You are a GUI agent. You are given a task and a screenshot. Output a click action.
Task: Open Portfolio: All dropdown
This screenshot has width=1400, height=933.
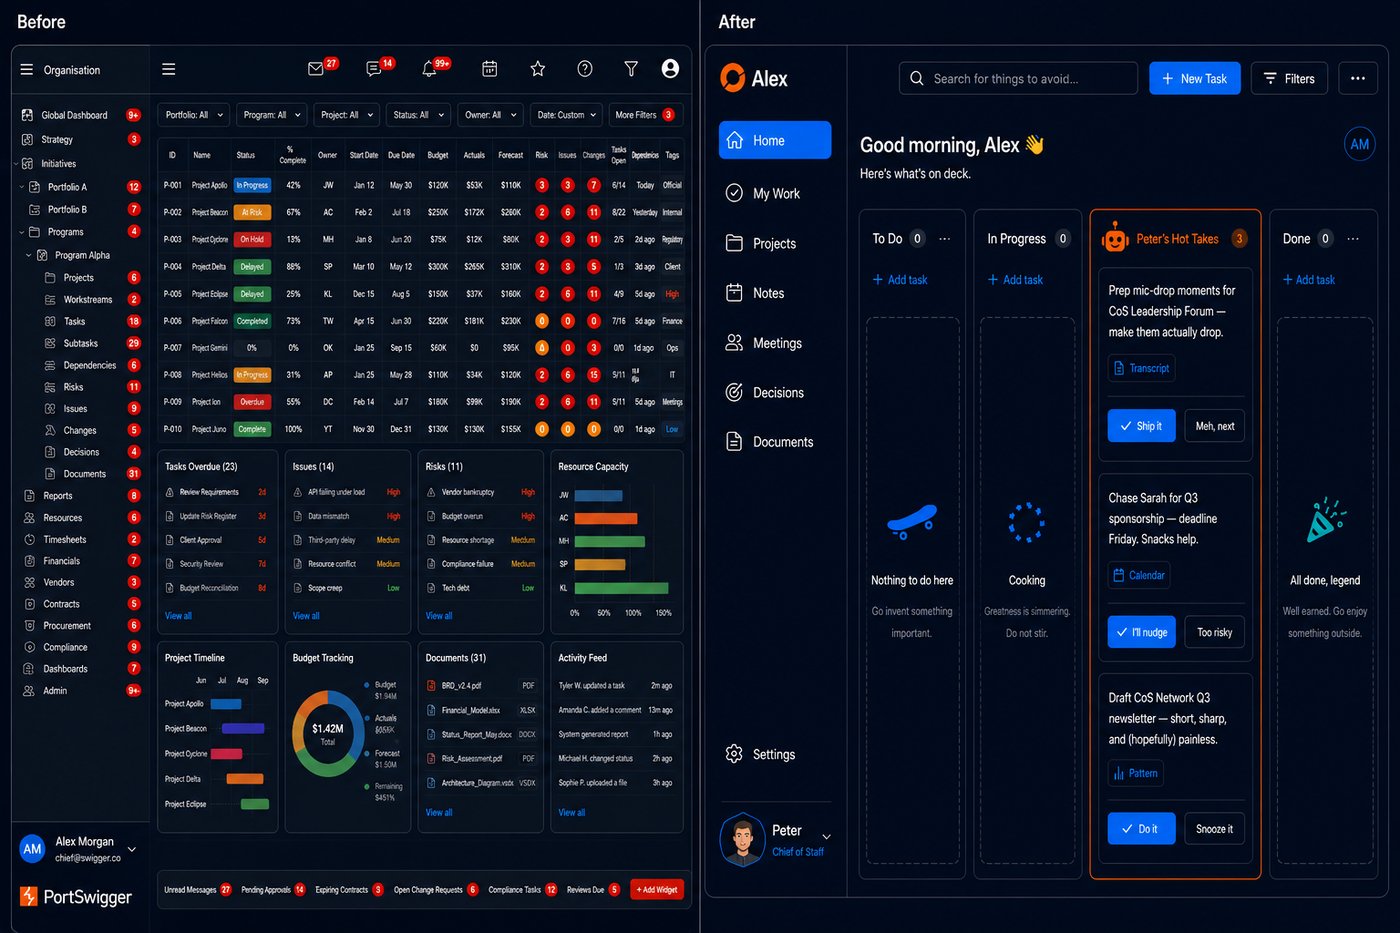click(x=194, y=115)
